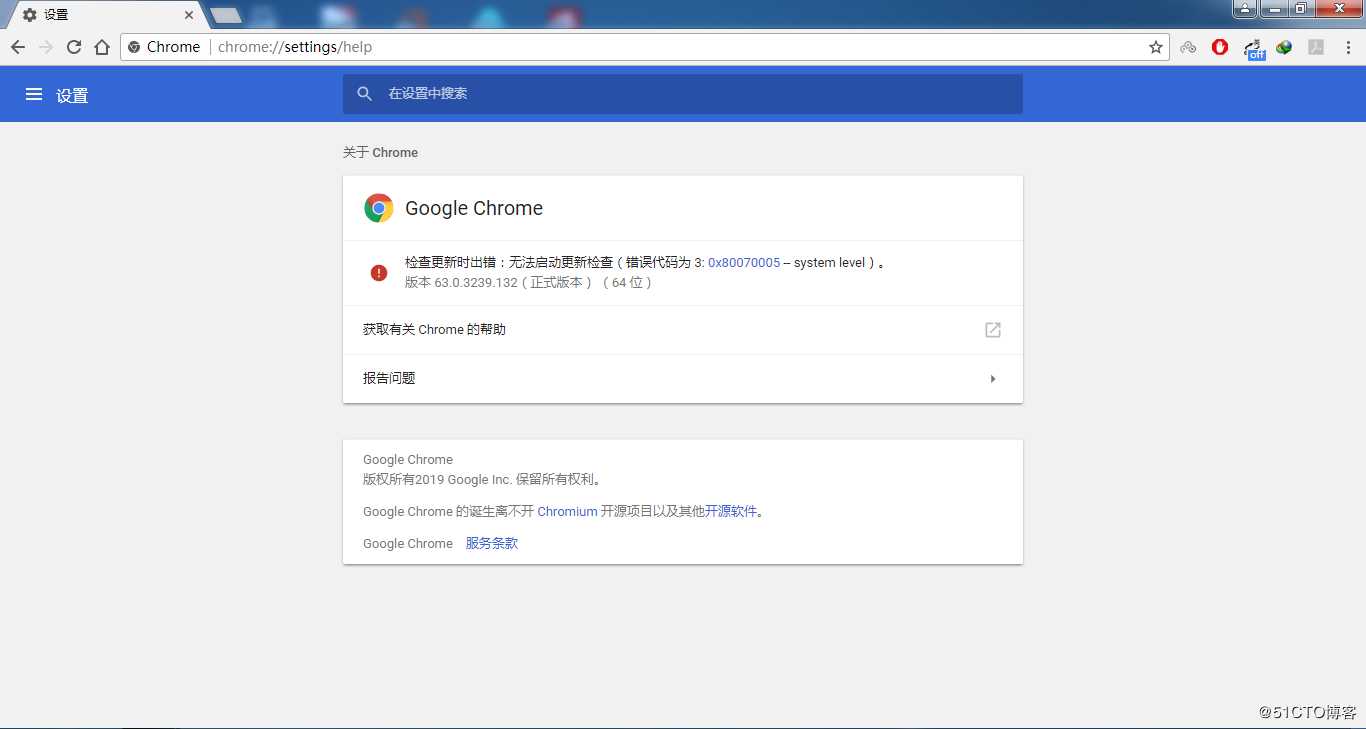Viewport: 1366px width, 729px height.
Task: Click the greyed-out PDF extension icon
Action: coord(1316,47)
